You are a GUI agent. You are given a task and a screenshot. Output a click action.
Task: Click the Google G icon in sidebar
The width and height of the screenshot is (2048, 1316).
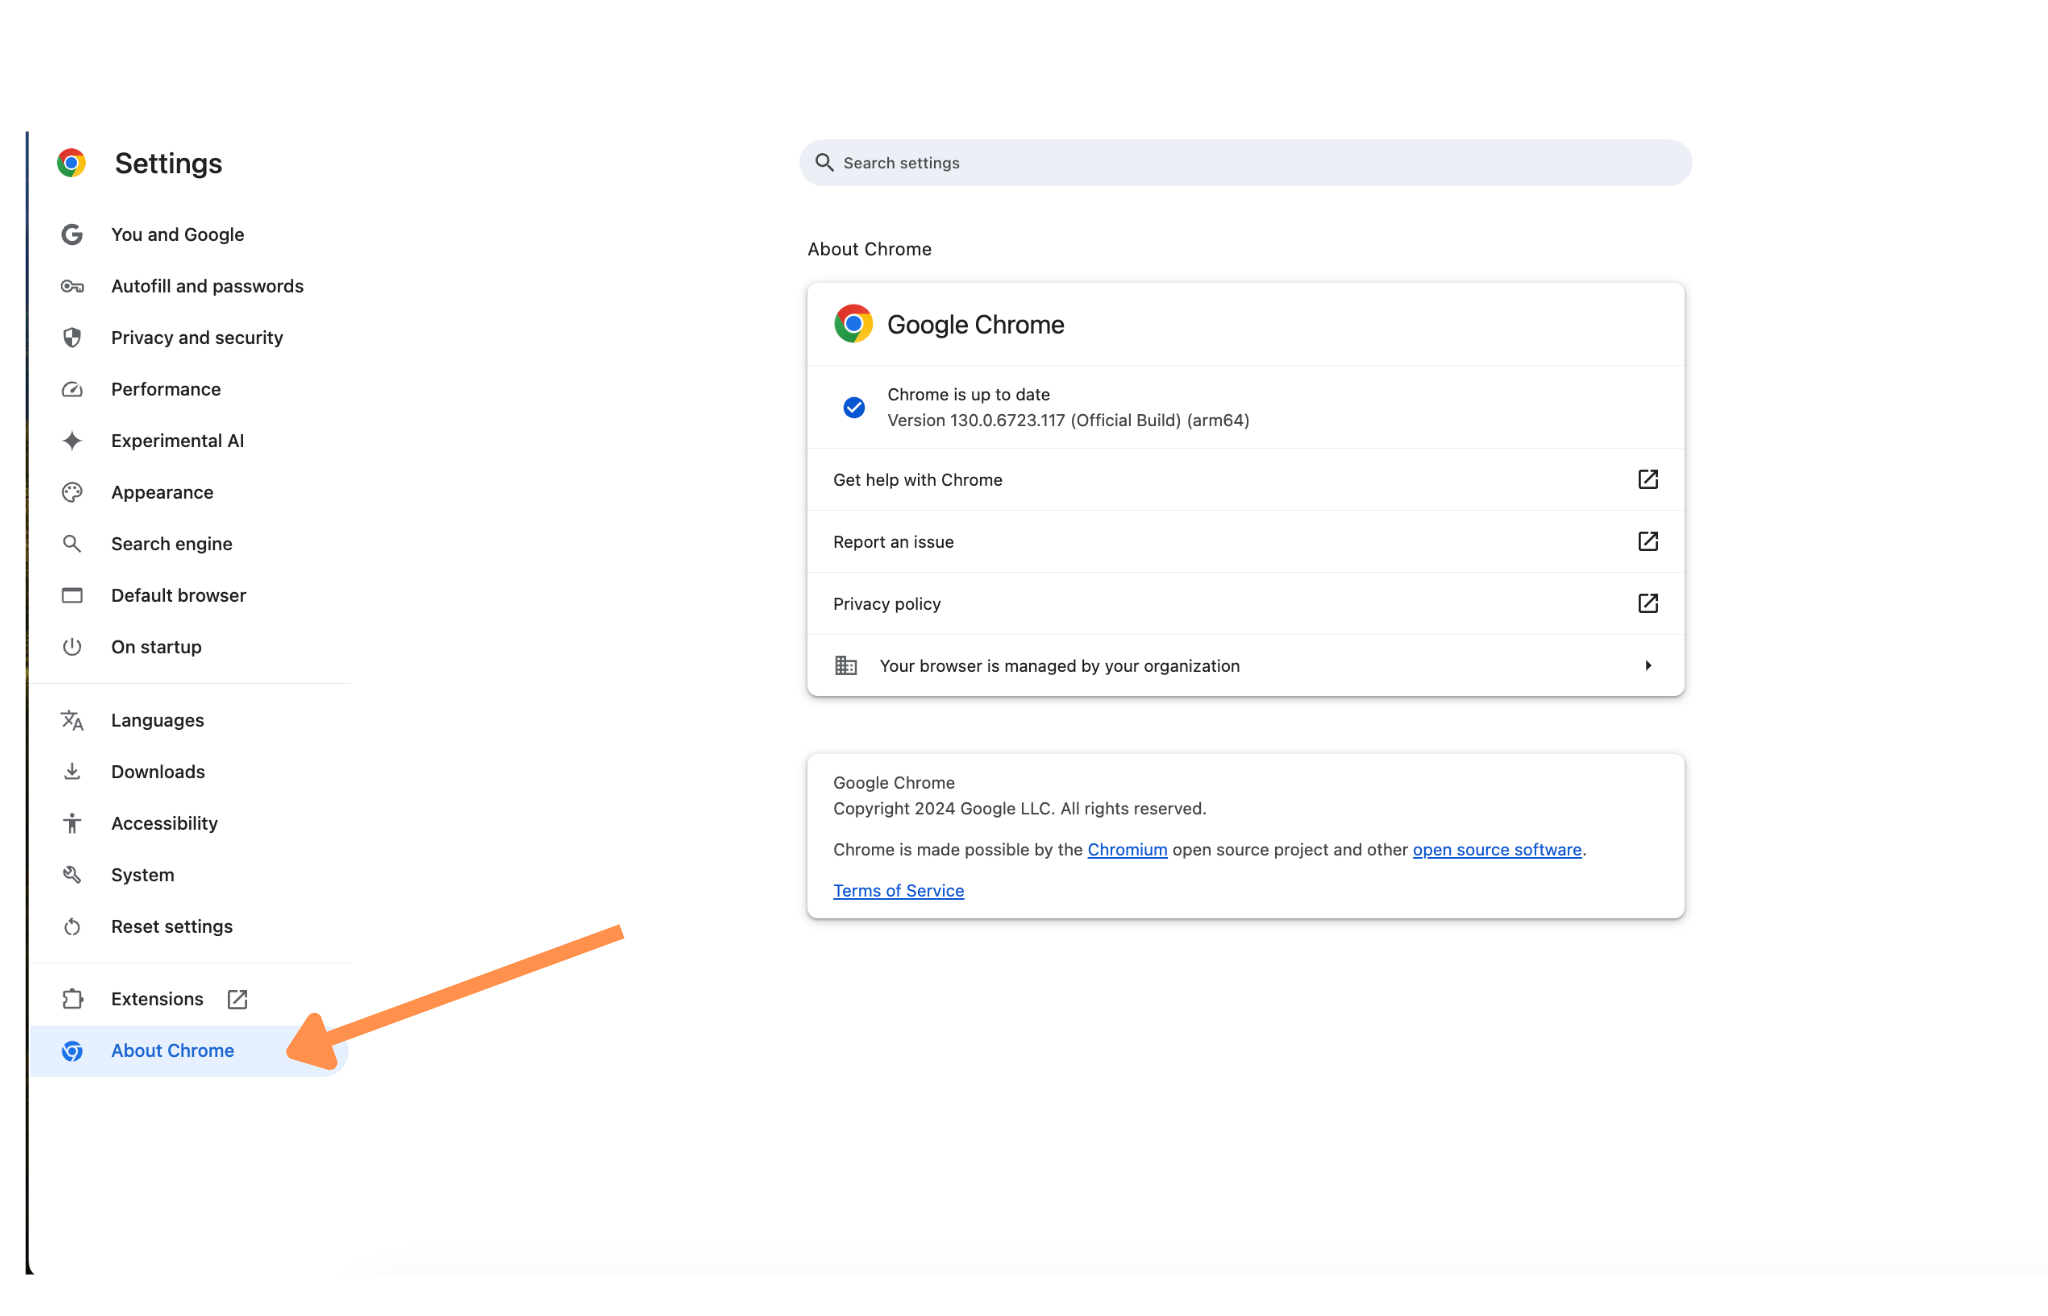coord(72,234)
